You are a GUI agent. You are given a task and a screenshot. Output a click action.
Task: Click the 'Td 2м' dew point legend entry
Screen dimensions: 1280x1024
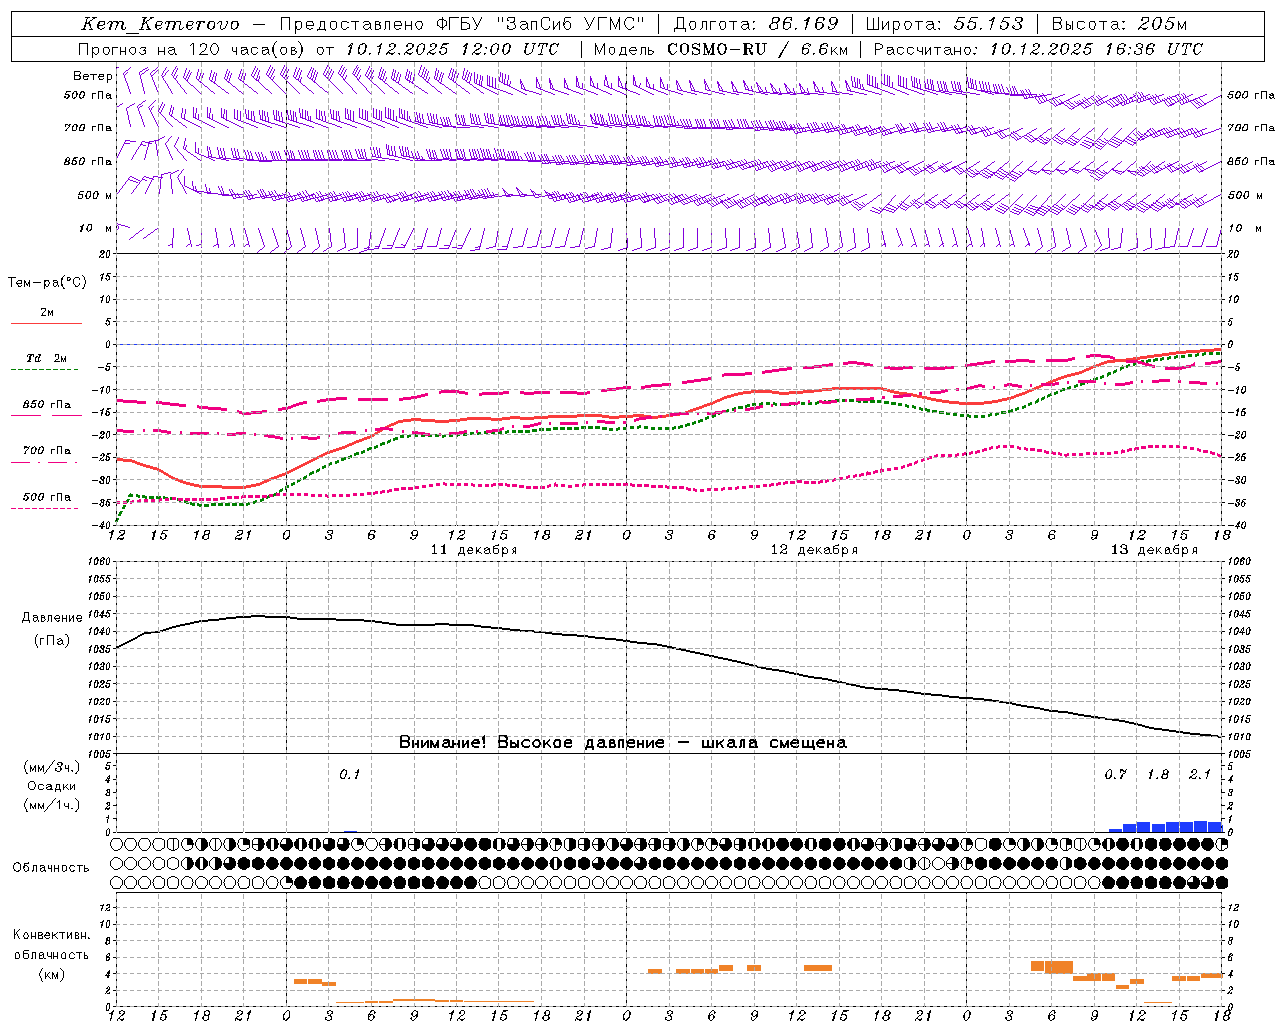[x=47, y=358]
